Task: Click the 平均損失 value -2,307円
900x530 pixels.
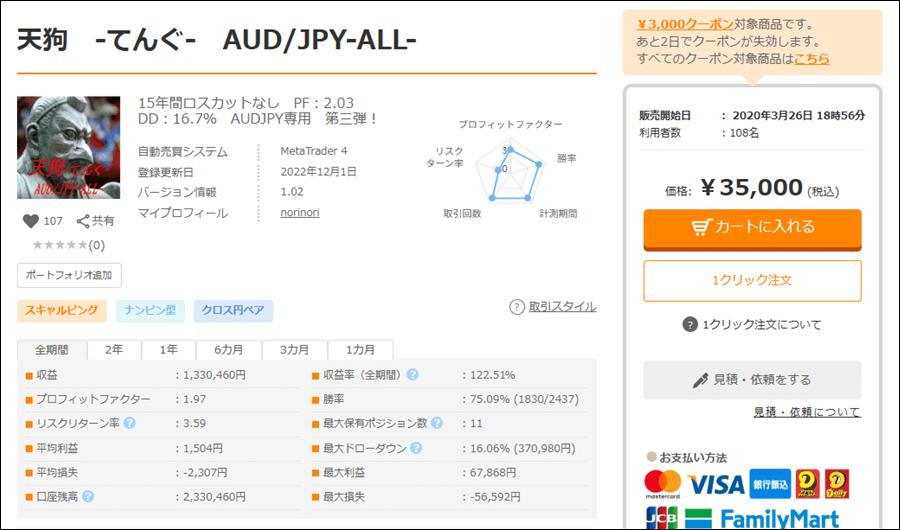Action: pyautogui.click(x=205, y=473)
